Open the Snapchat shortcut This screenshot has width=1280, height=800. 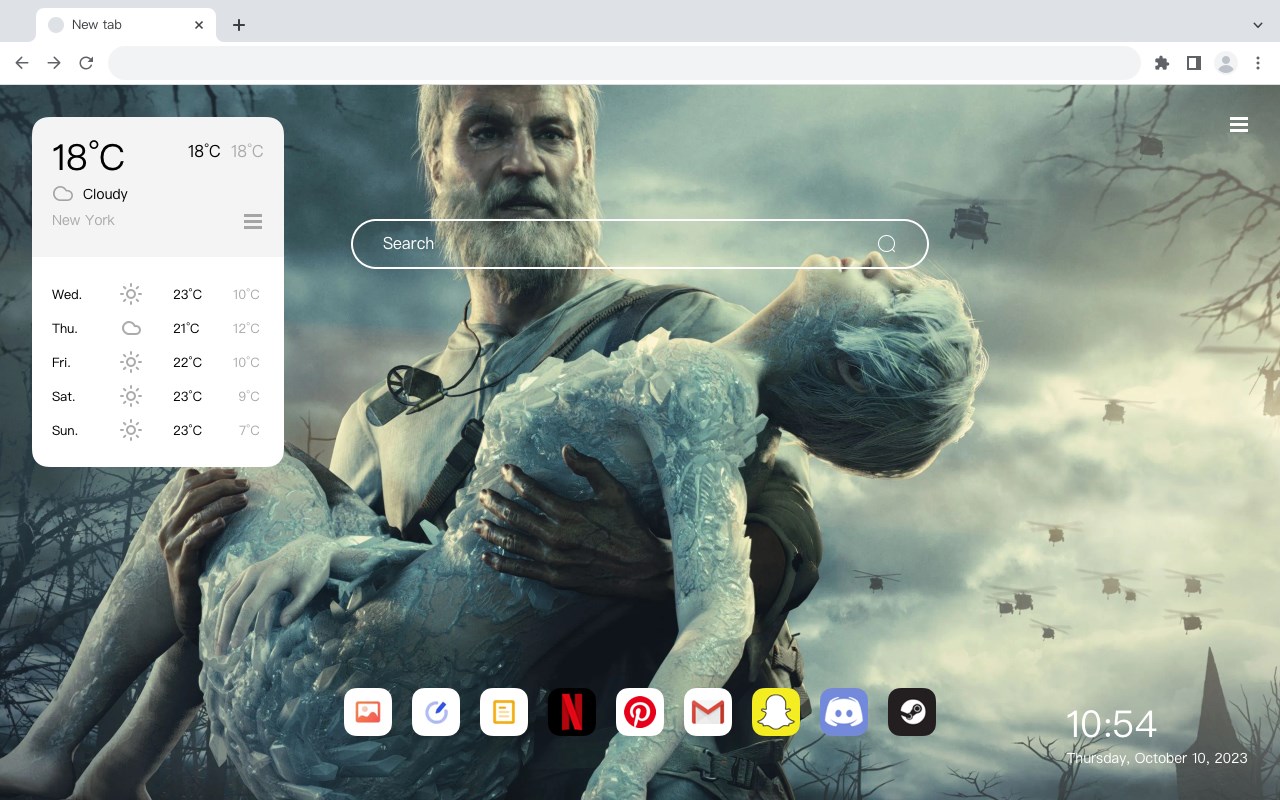(776, 712)
